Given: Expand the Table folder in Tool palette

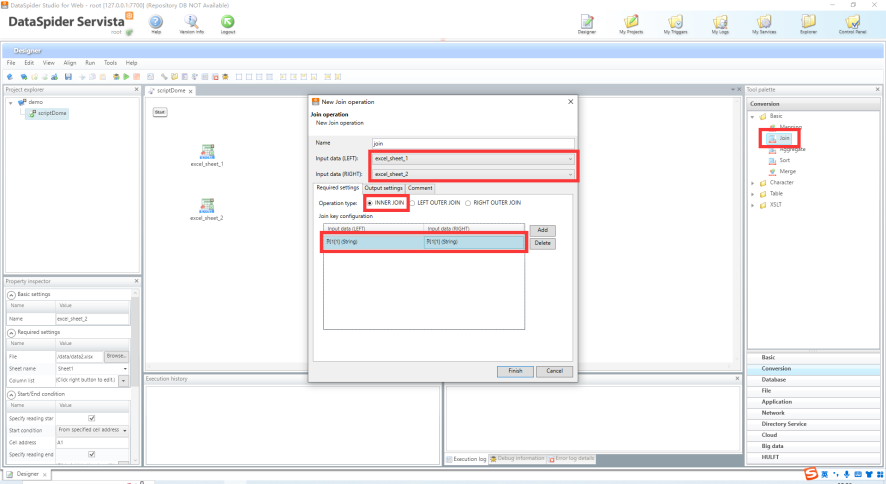Looking at the screenshot, I should click(x=753, y=194).
